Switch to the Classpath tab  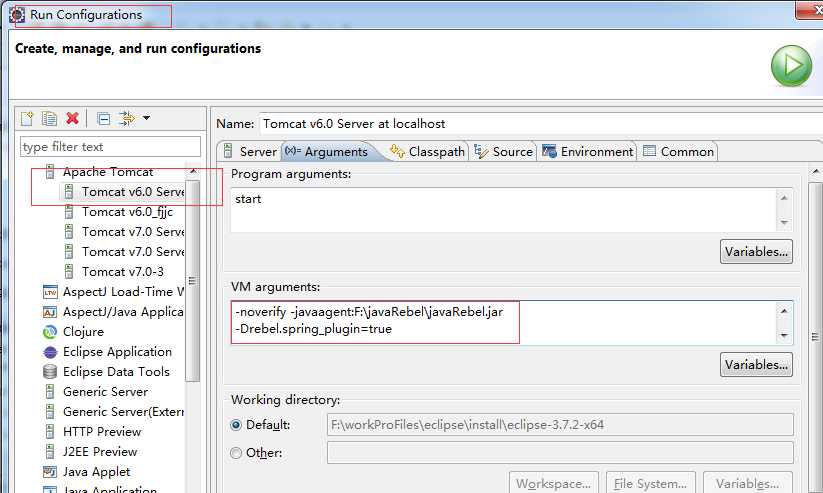427,151
